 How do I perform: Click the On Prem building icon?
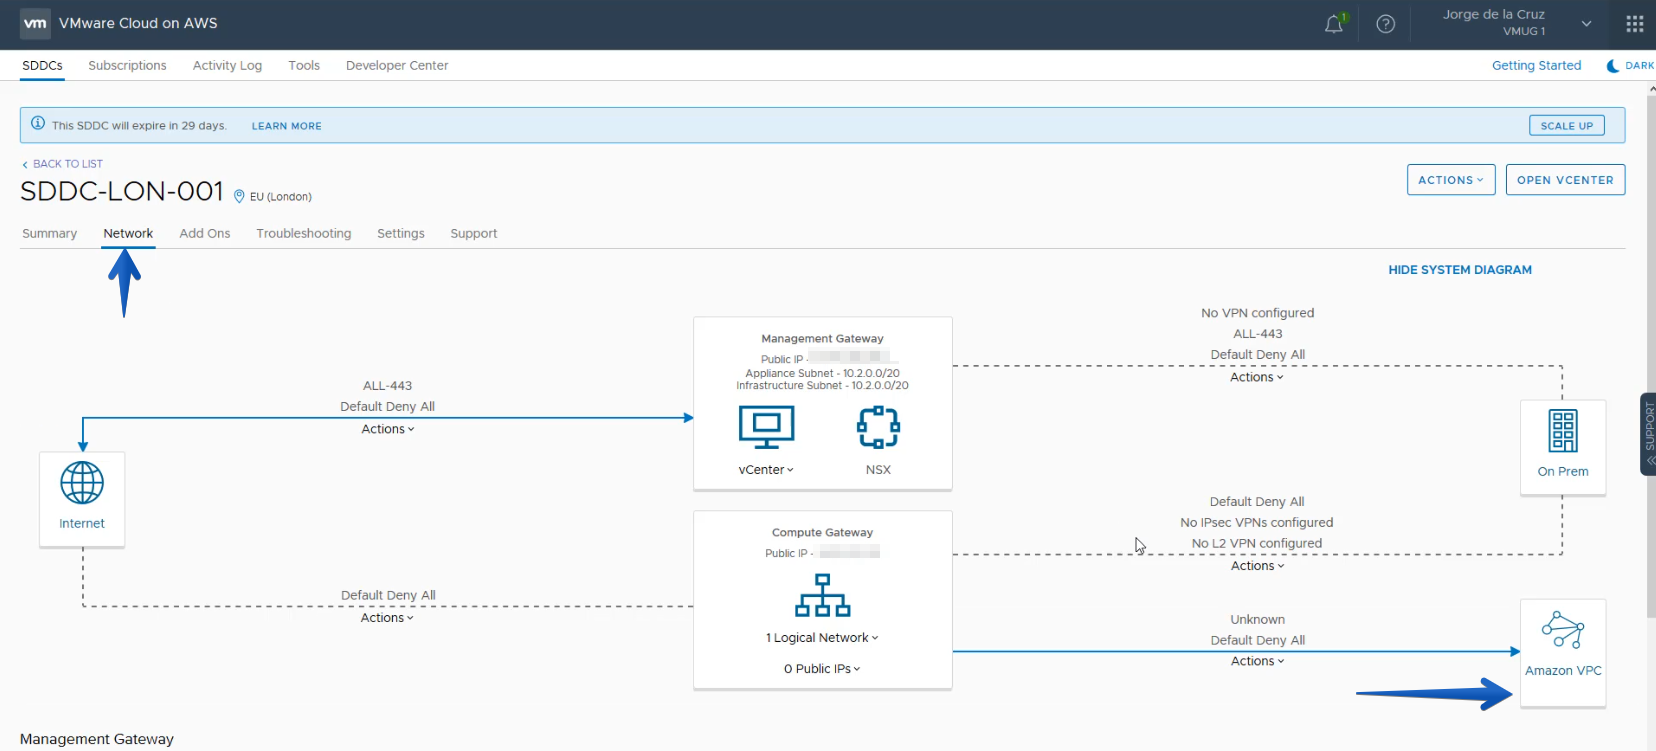(x=1563, y=431)
